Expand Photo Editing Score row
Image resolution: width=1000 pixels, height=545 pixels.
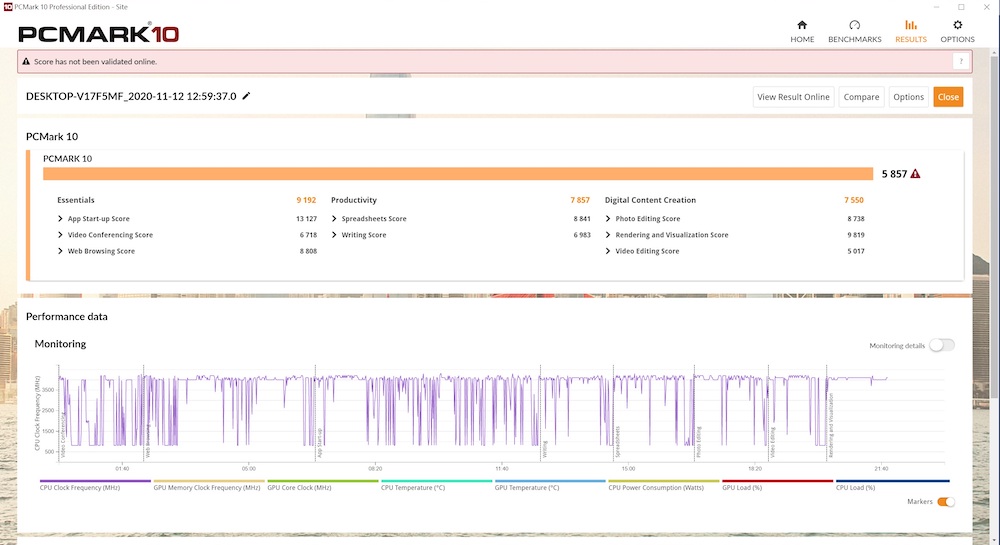(609, 219)
